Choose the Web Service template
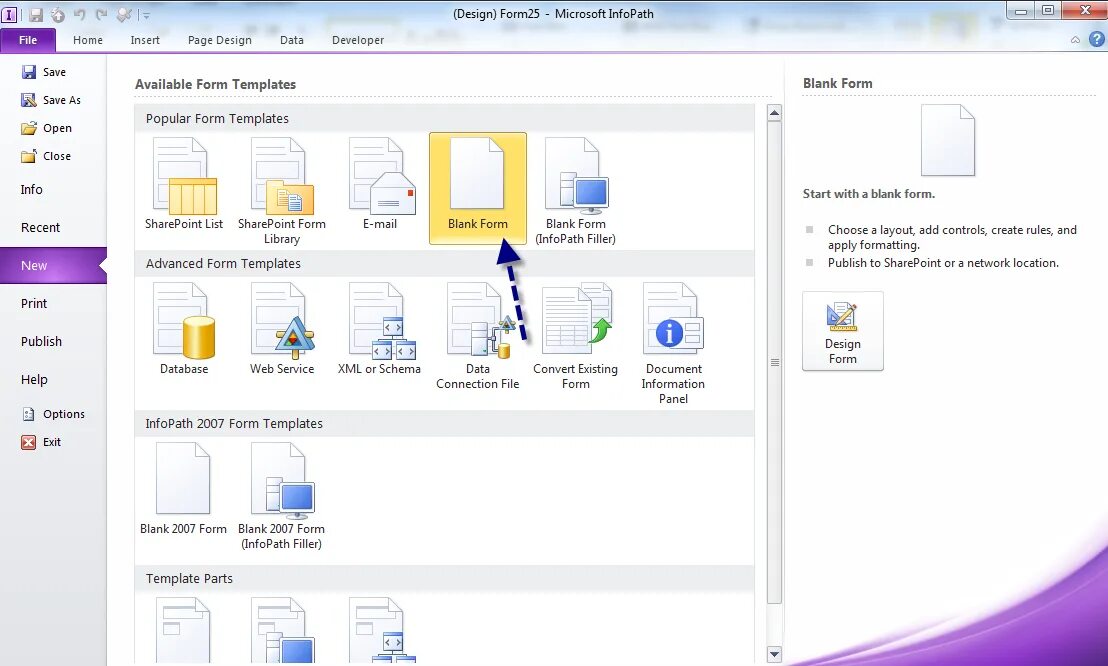Viewport: 1108px width, 666px height. (x=282, y=329)
